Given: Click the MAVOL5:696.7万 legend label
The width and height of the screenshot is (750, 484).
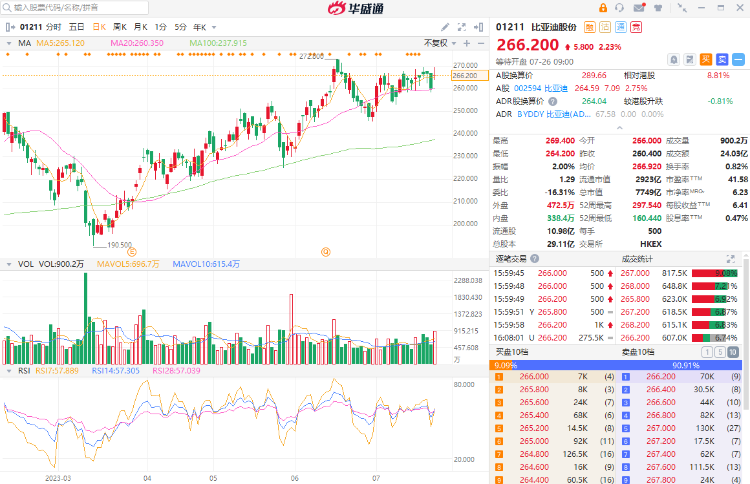Looking at the screenshot, I should [128, 264].
